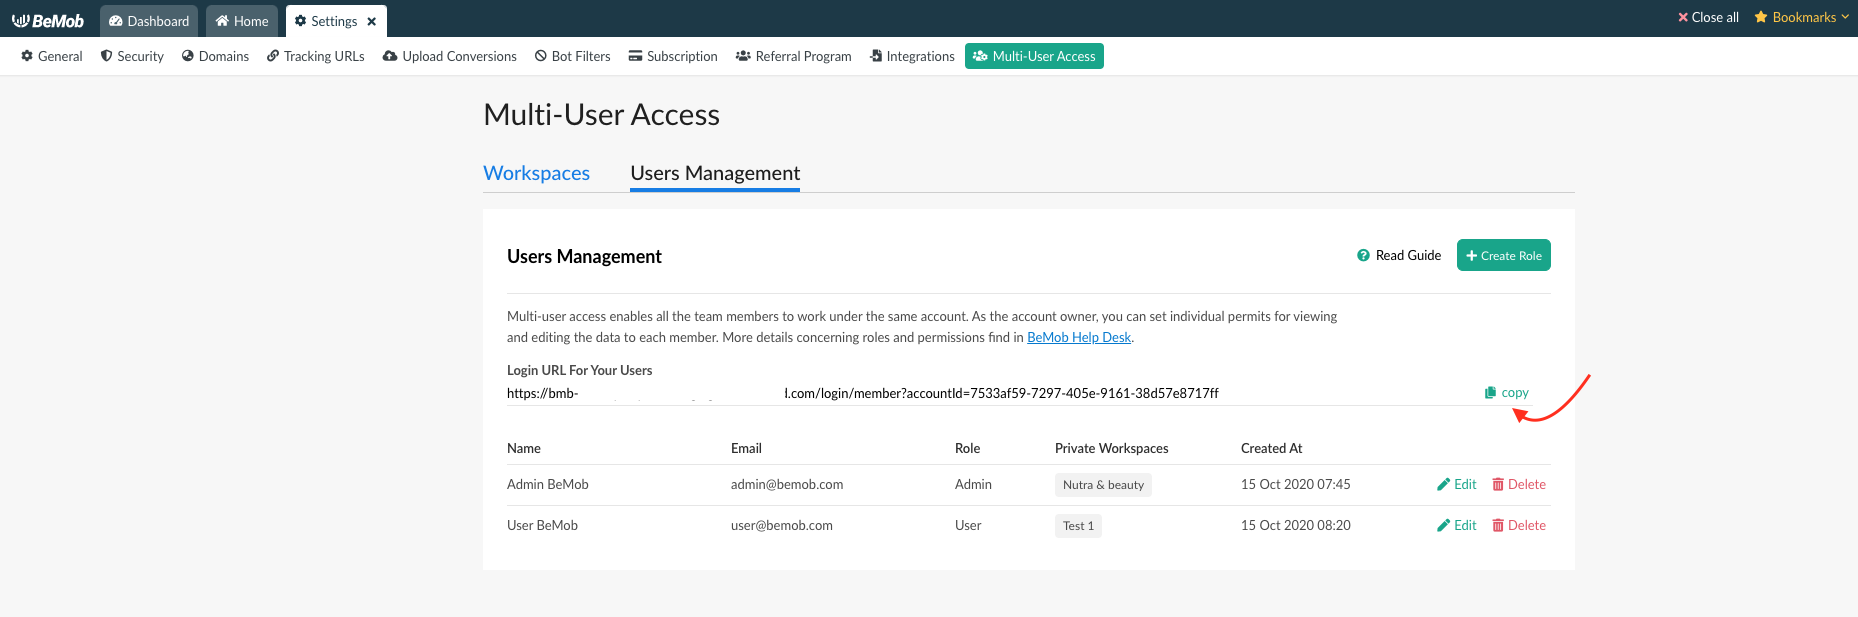Open Security settings
The width and height of the screenshot is (1858, 617).
pyautogui.click(x=132, y=56)
